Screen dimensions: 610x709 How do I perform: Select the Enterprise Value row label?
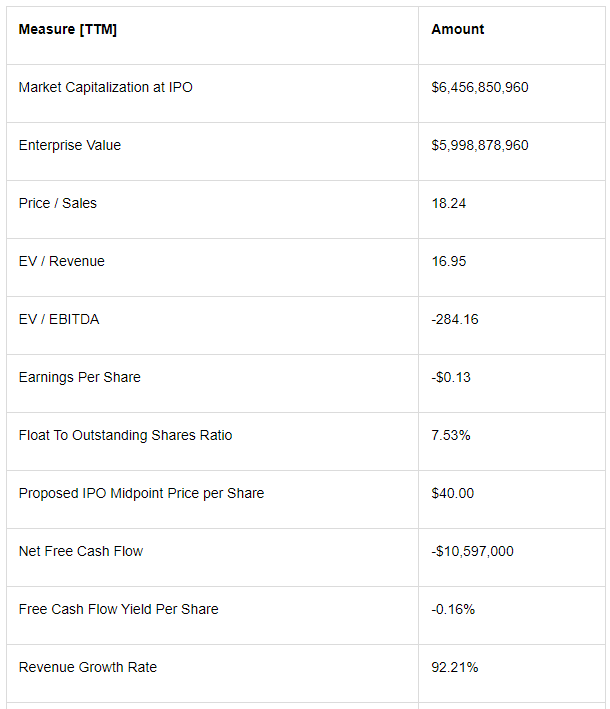(70, 145)
